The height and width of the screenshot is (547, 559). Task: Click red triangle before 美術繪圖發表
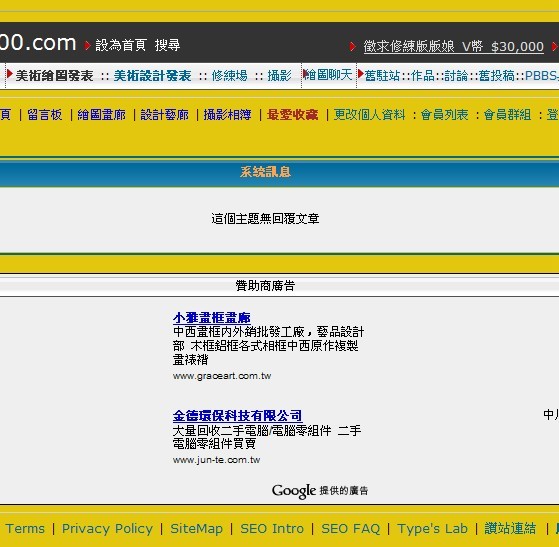click(10, 74)
